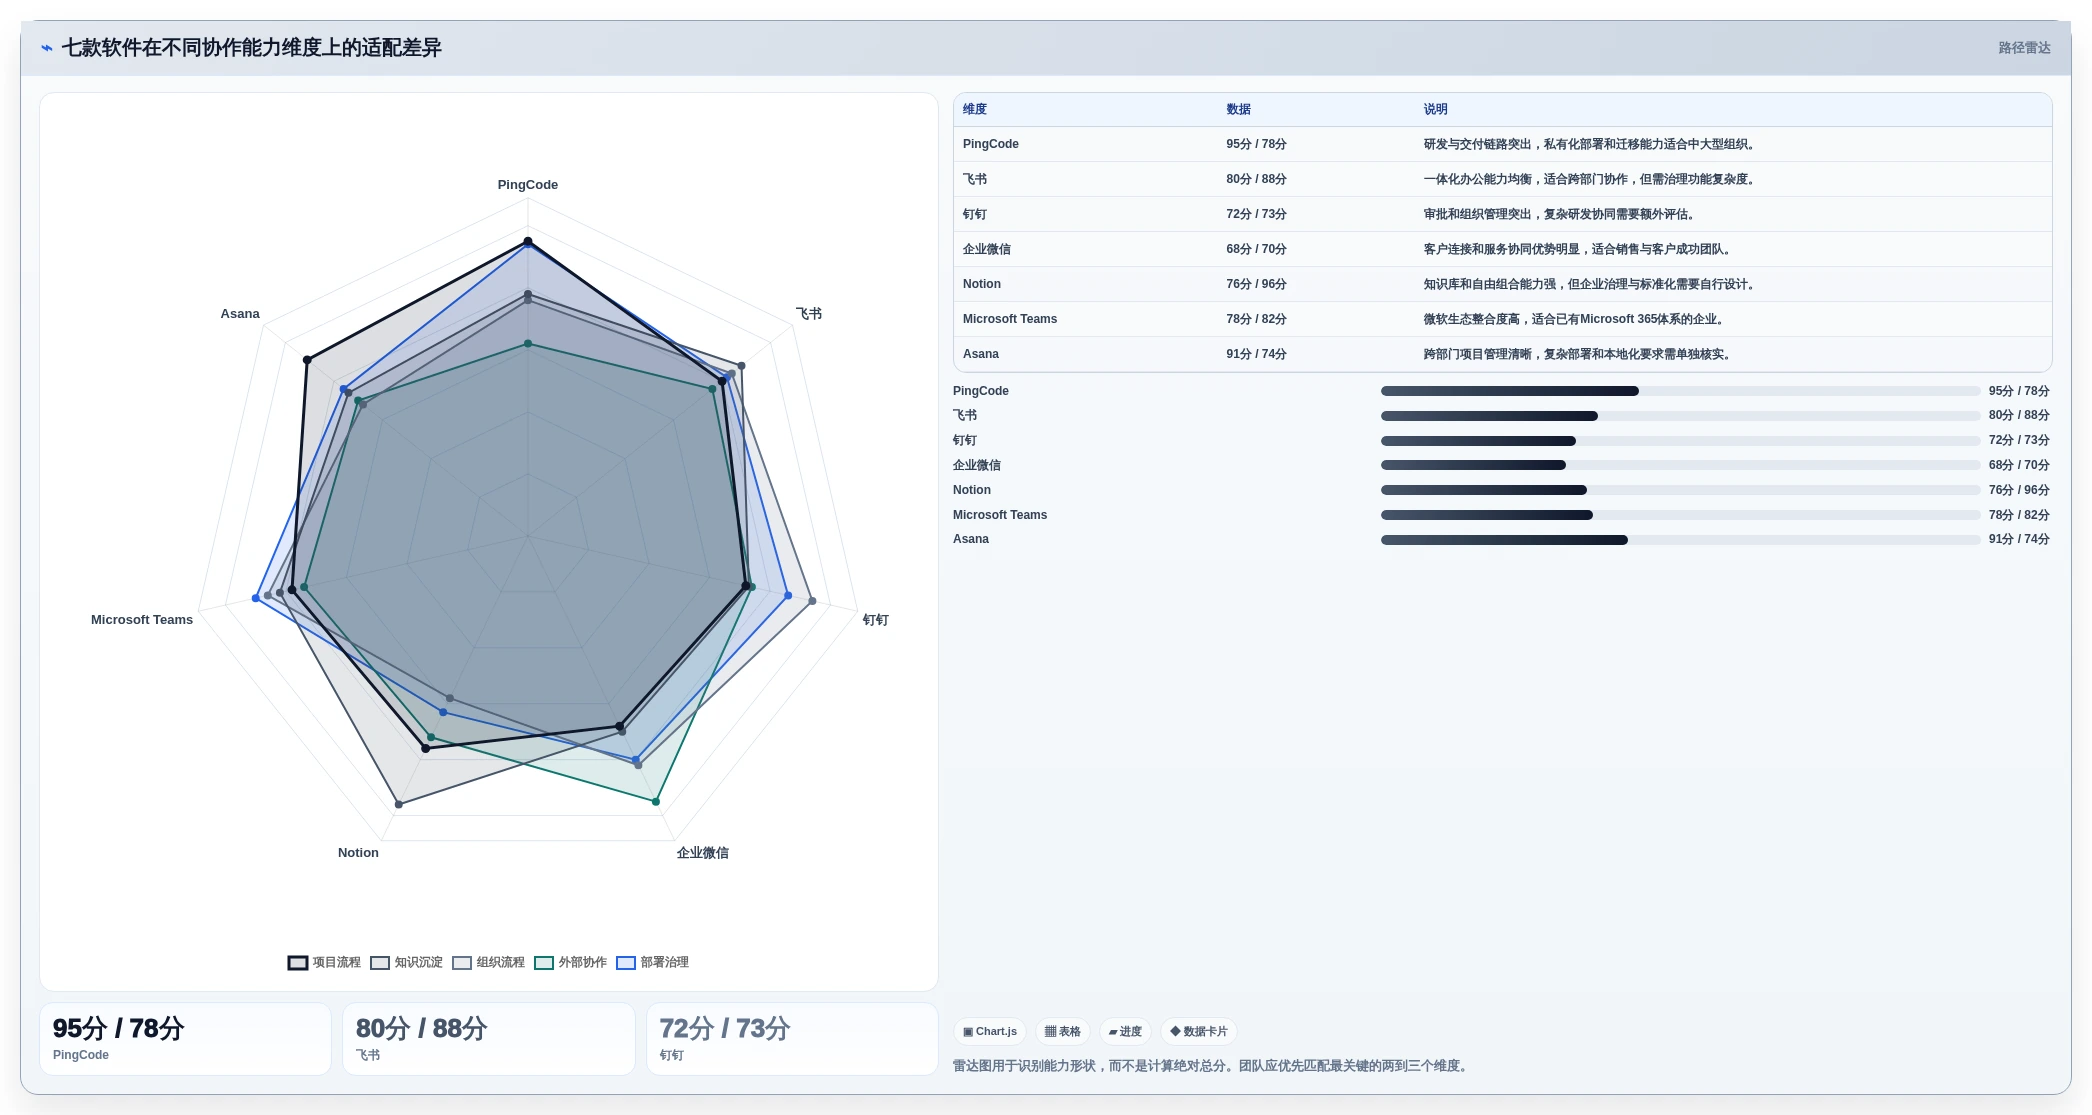The width and height of the screenshot is (2092, 1115).
Task: Click the Microsoft Teams progress bar
Action: [x=1680, y=515]
